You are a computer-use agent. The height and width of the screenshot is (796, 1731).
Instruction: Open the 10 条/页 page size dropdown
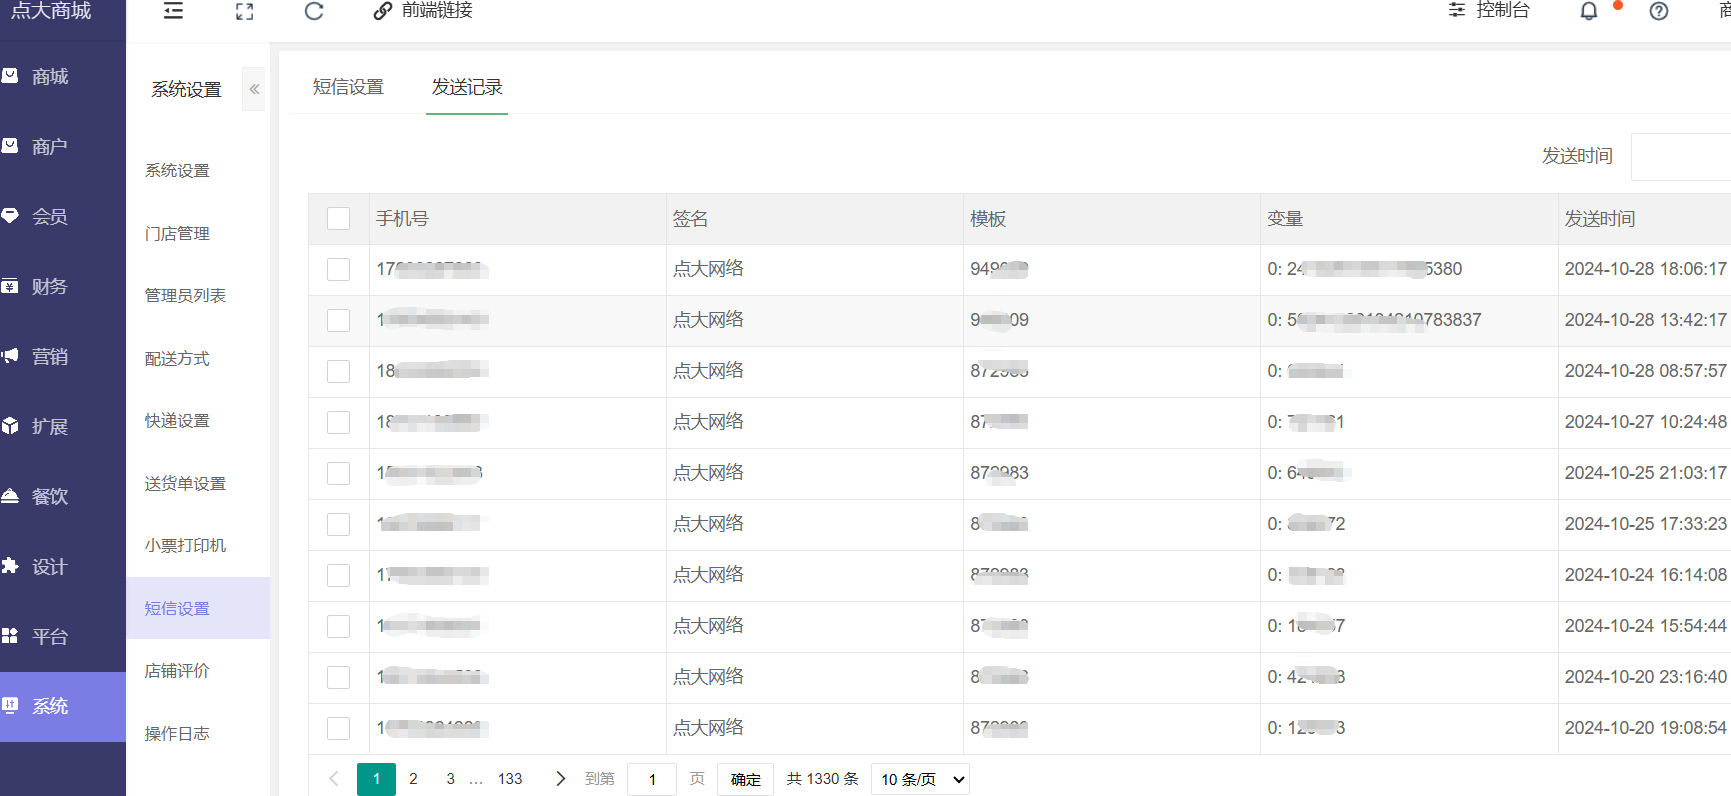pyautogui.click(x=920, y=779)
